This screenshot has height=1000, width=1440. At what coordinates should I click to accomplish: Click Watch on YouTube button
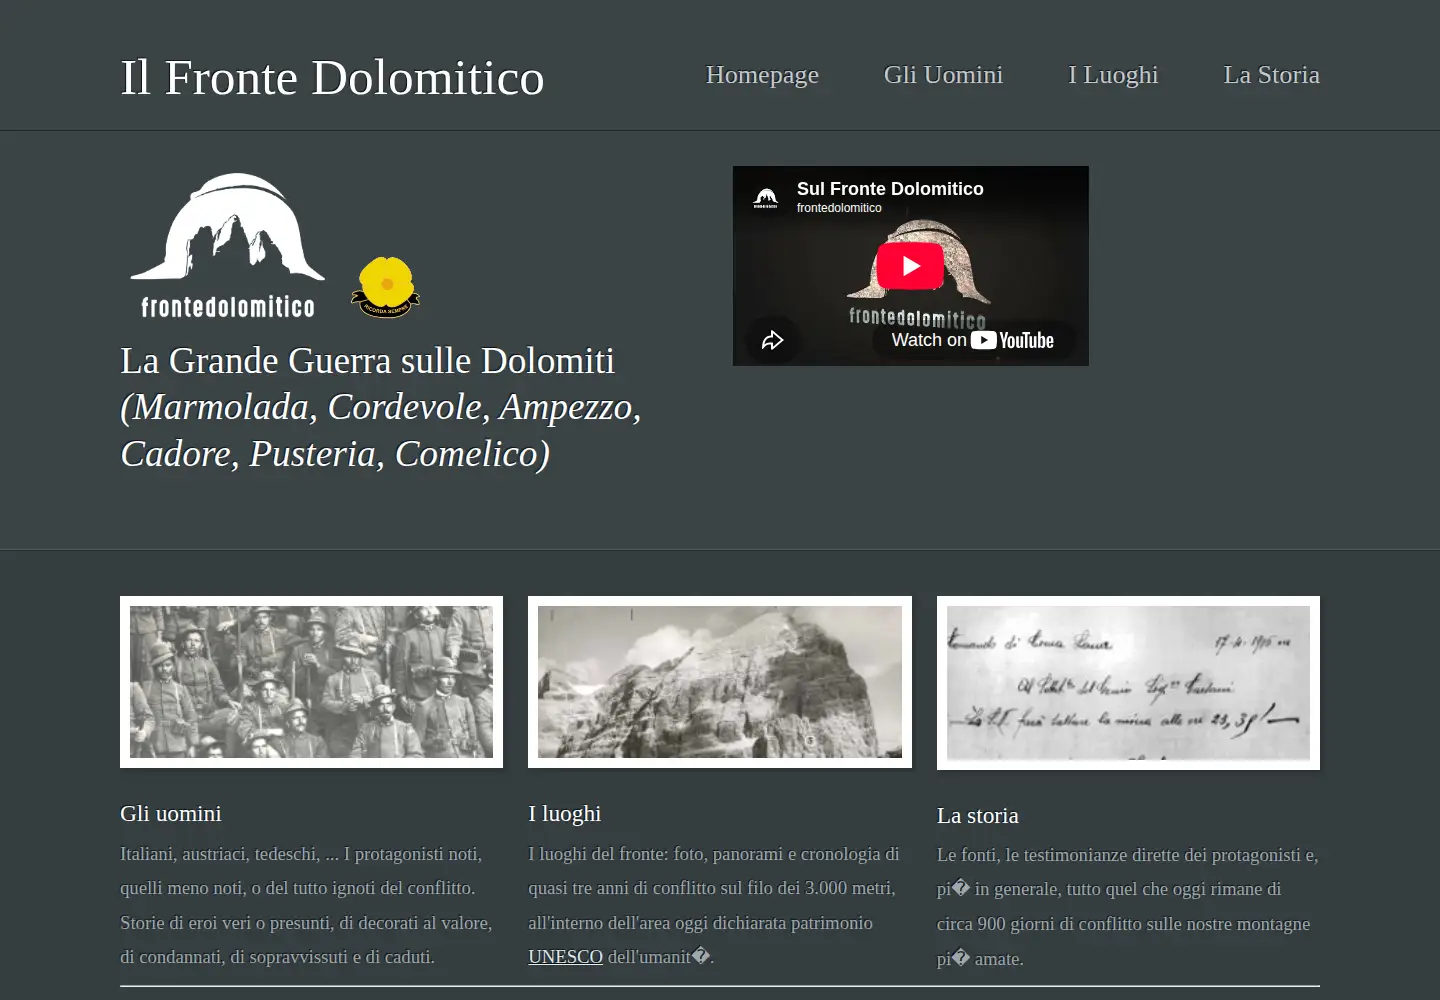click(x=973, y=340)
